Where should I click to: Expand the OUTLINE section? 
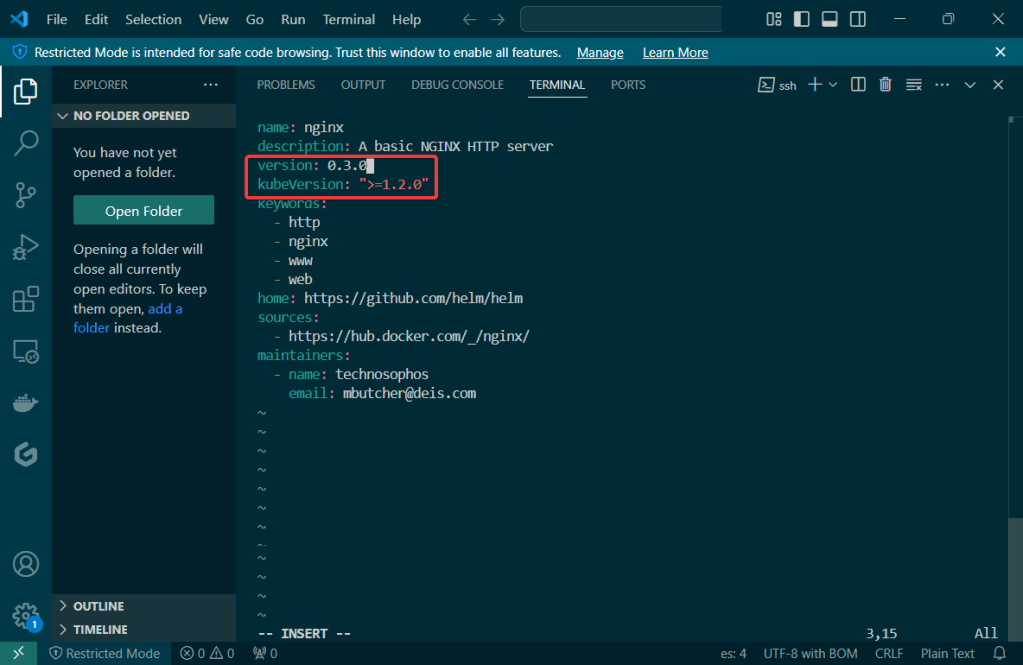point(98,606)
